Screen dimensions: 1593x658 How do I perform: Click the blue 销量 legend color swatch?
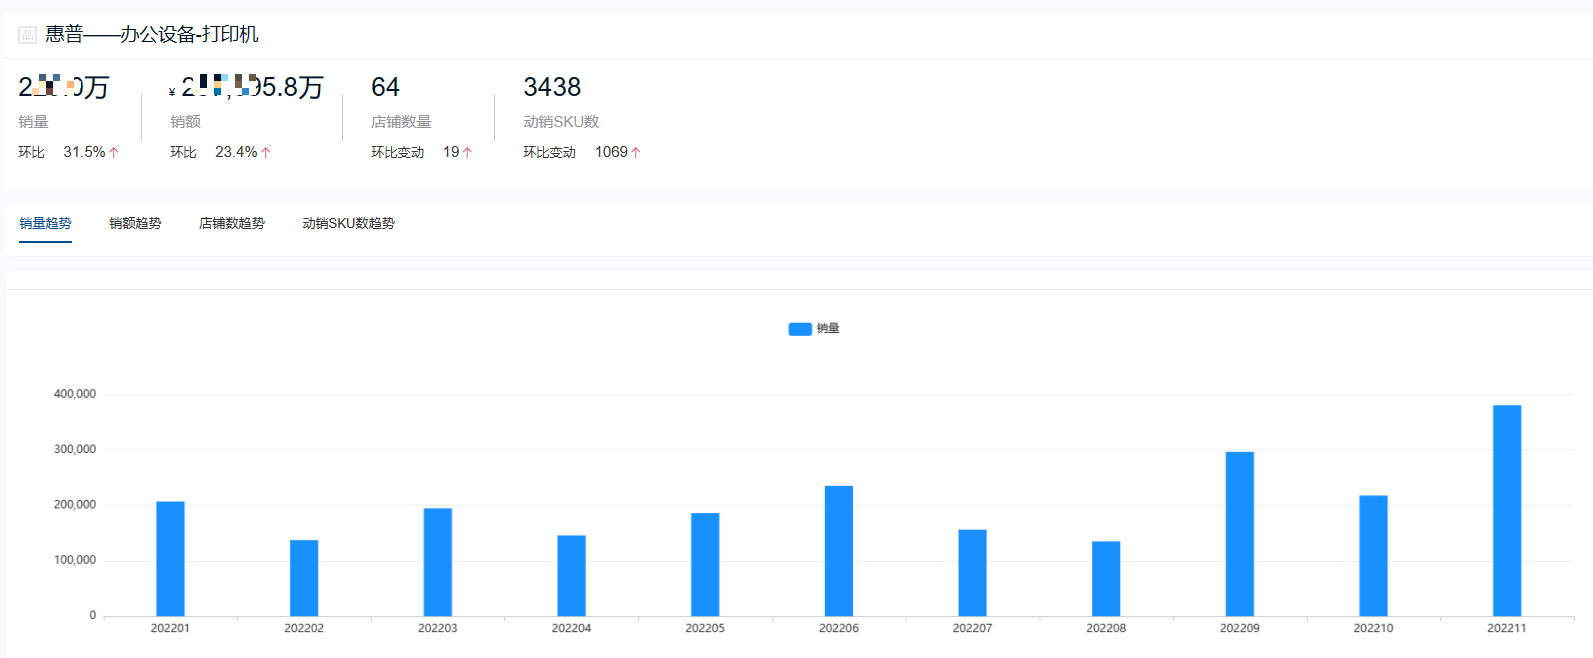800,329
